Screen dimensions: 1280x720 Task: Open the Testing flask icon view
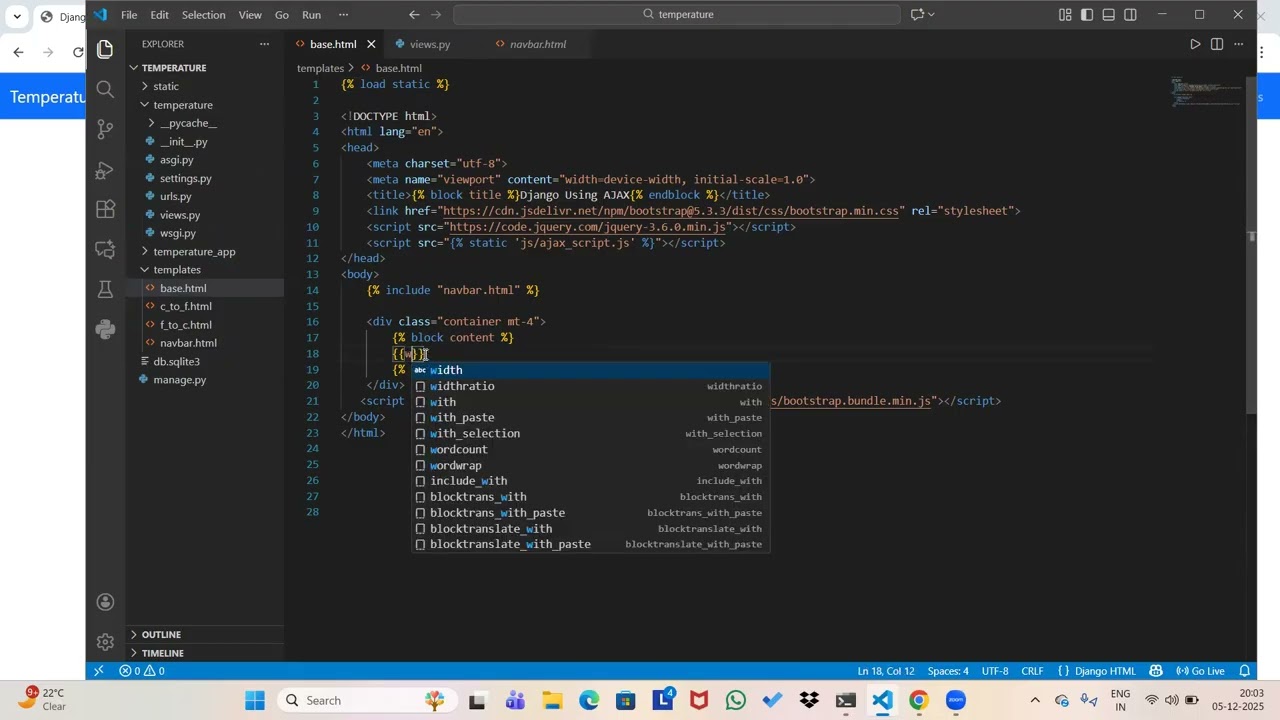(105, 289)
